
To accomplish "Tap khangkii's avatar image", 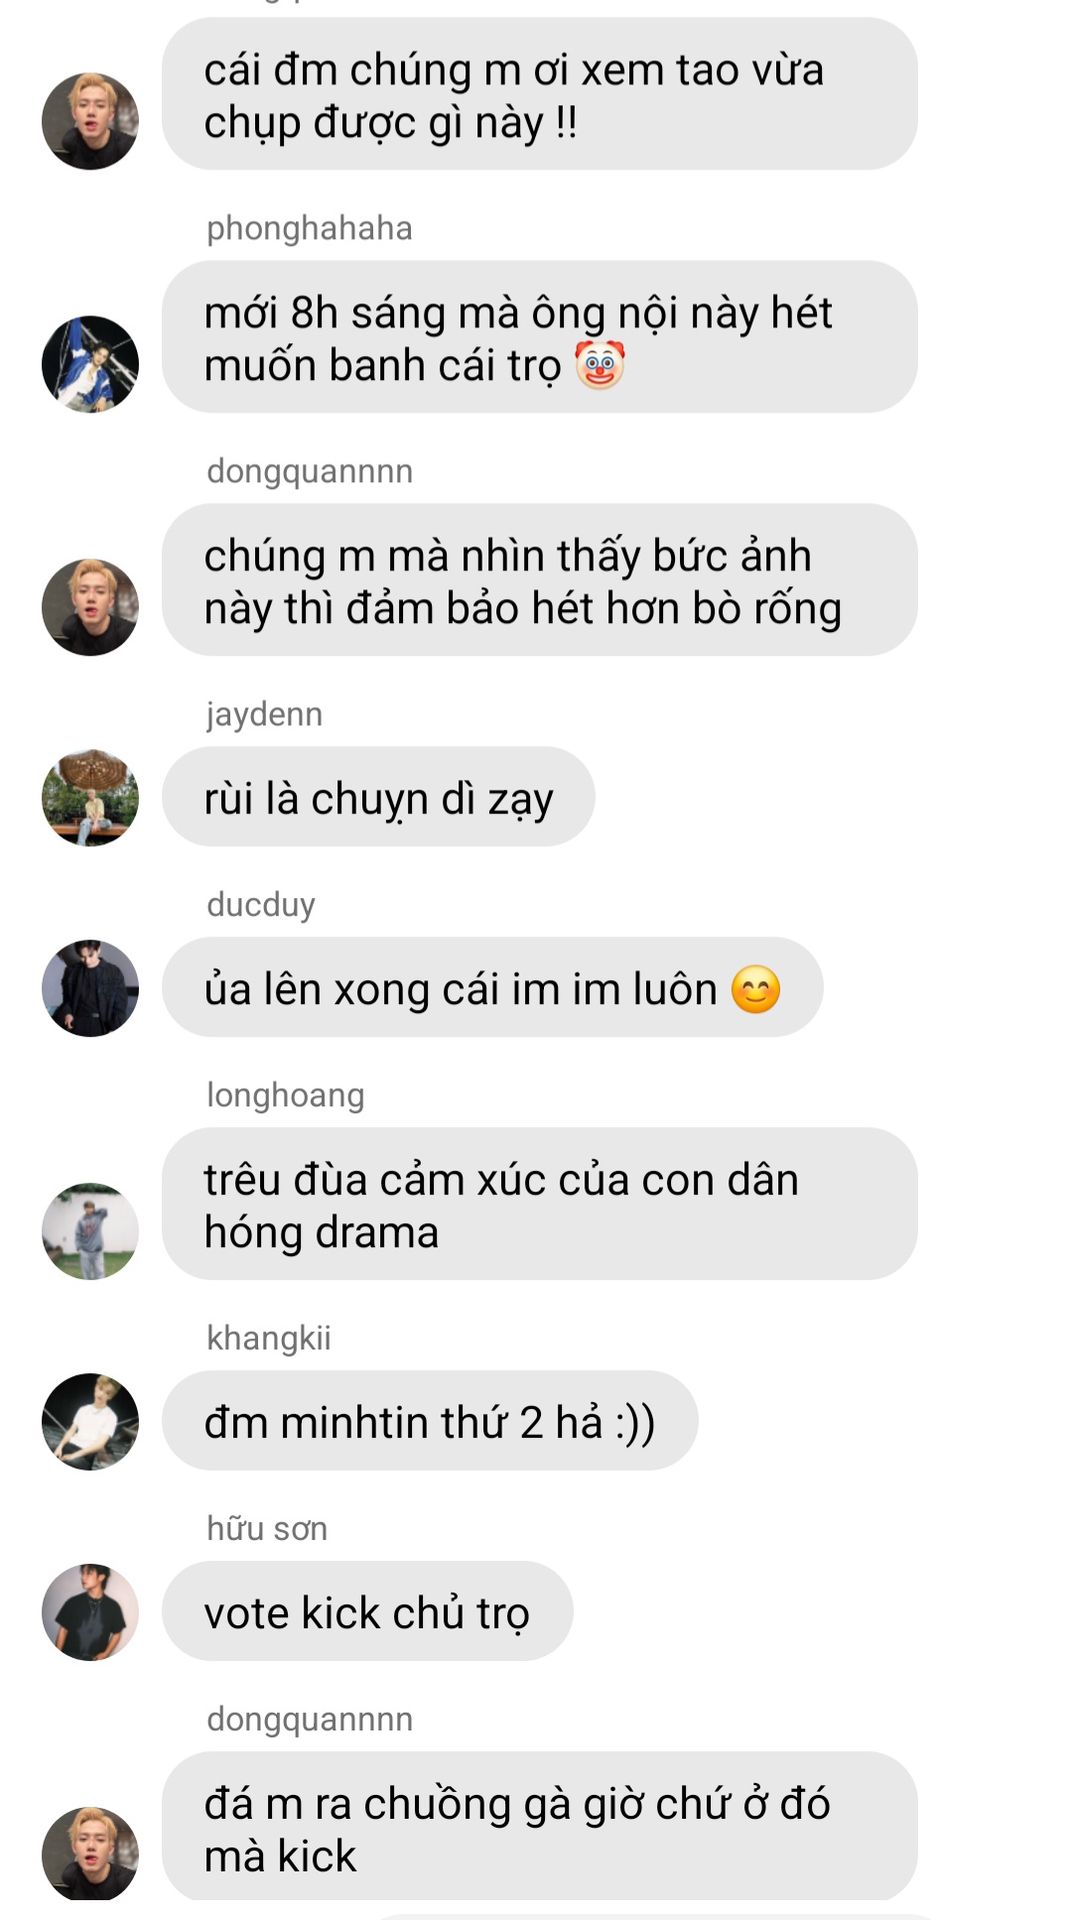I will (90, 1421).
